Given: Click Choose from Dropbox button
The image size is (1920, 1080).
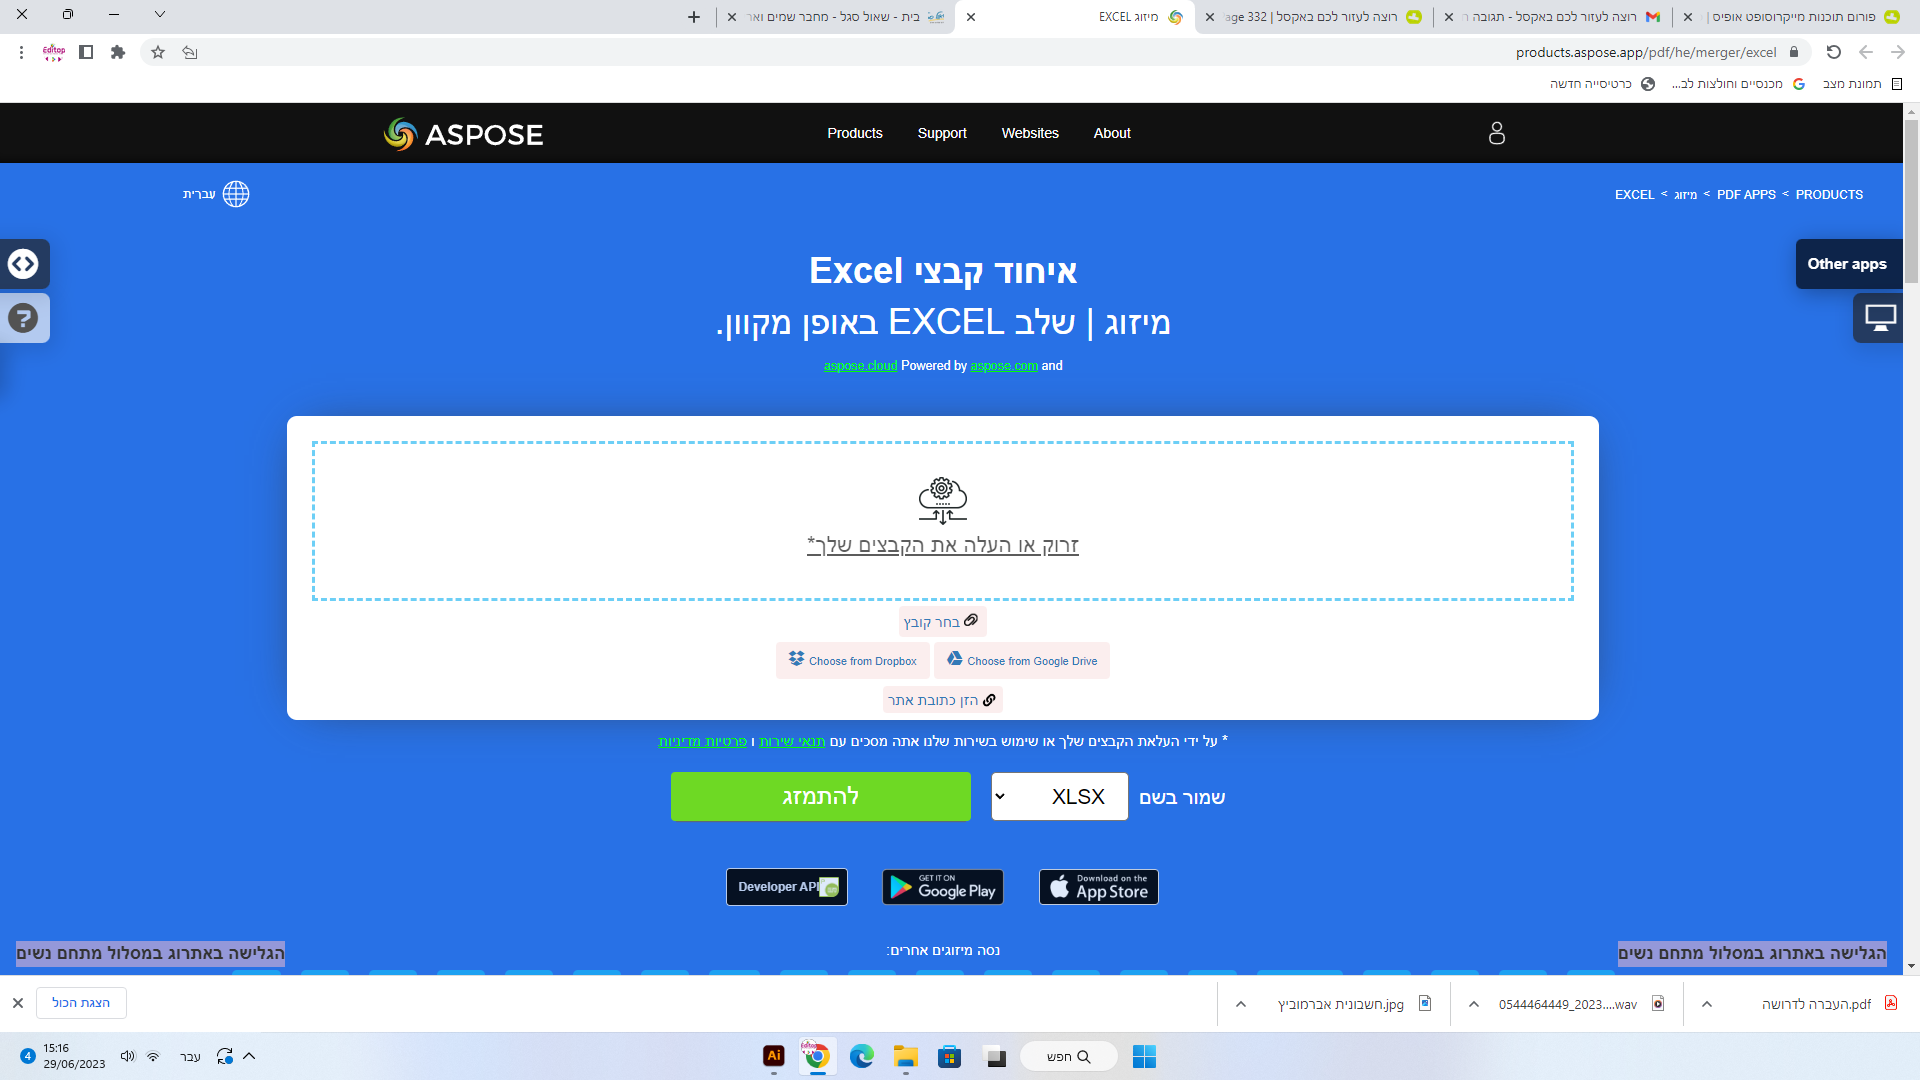Looking at the screenshot, I should (852, 661).
